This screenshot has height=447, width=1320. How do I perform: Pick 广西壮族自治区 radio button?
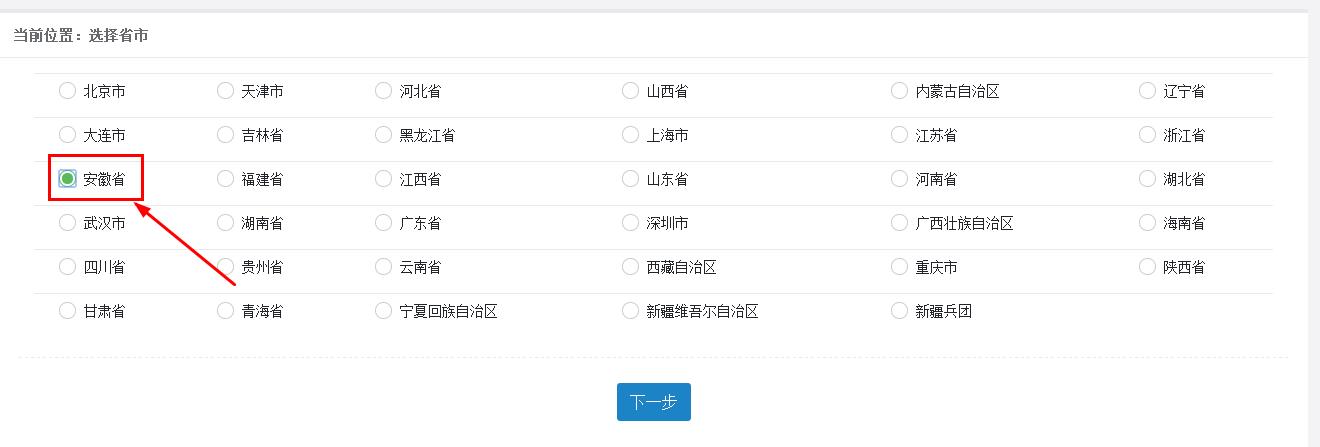[899, 223]
